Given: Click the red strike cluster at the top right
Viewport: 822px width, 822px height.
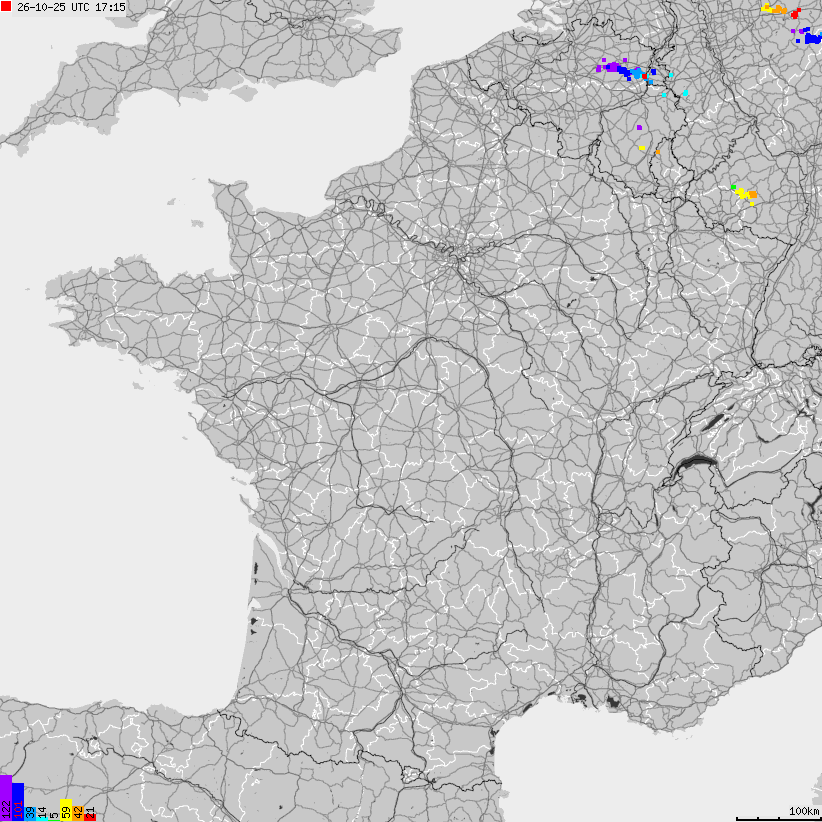Looking at the screenshot, I should (x=795, y=14).
